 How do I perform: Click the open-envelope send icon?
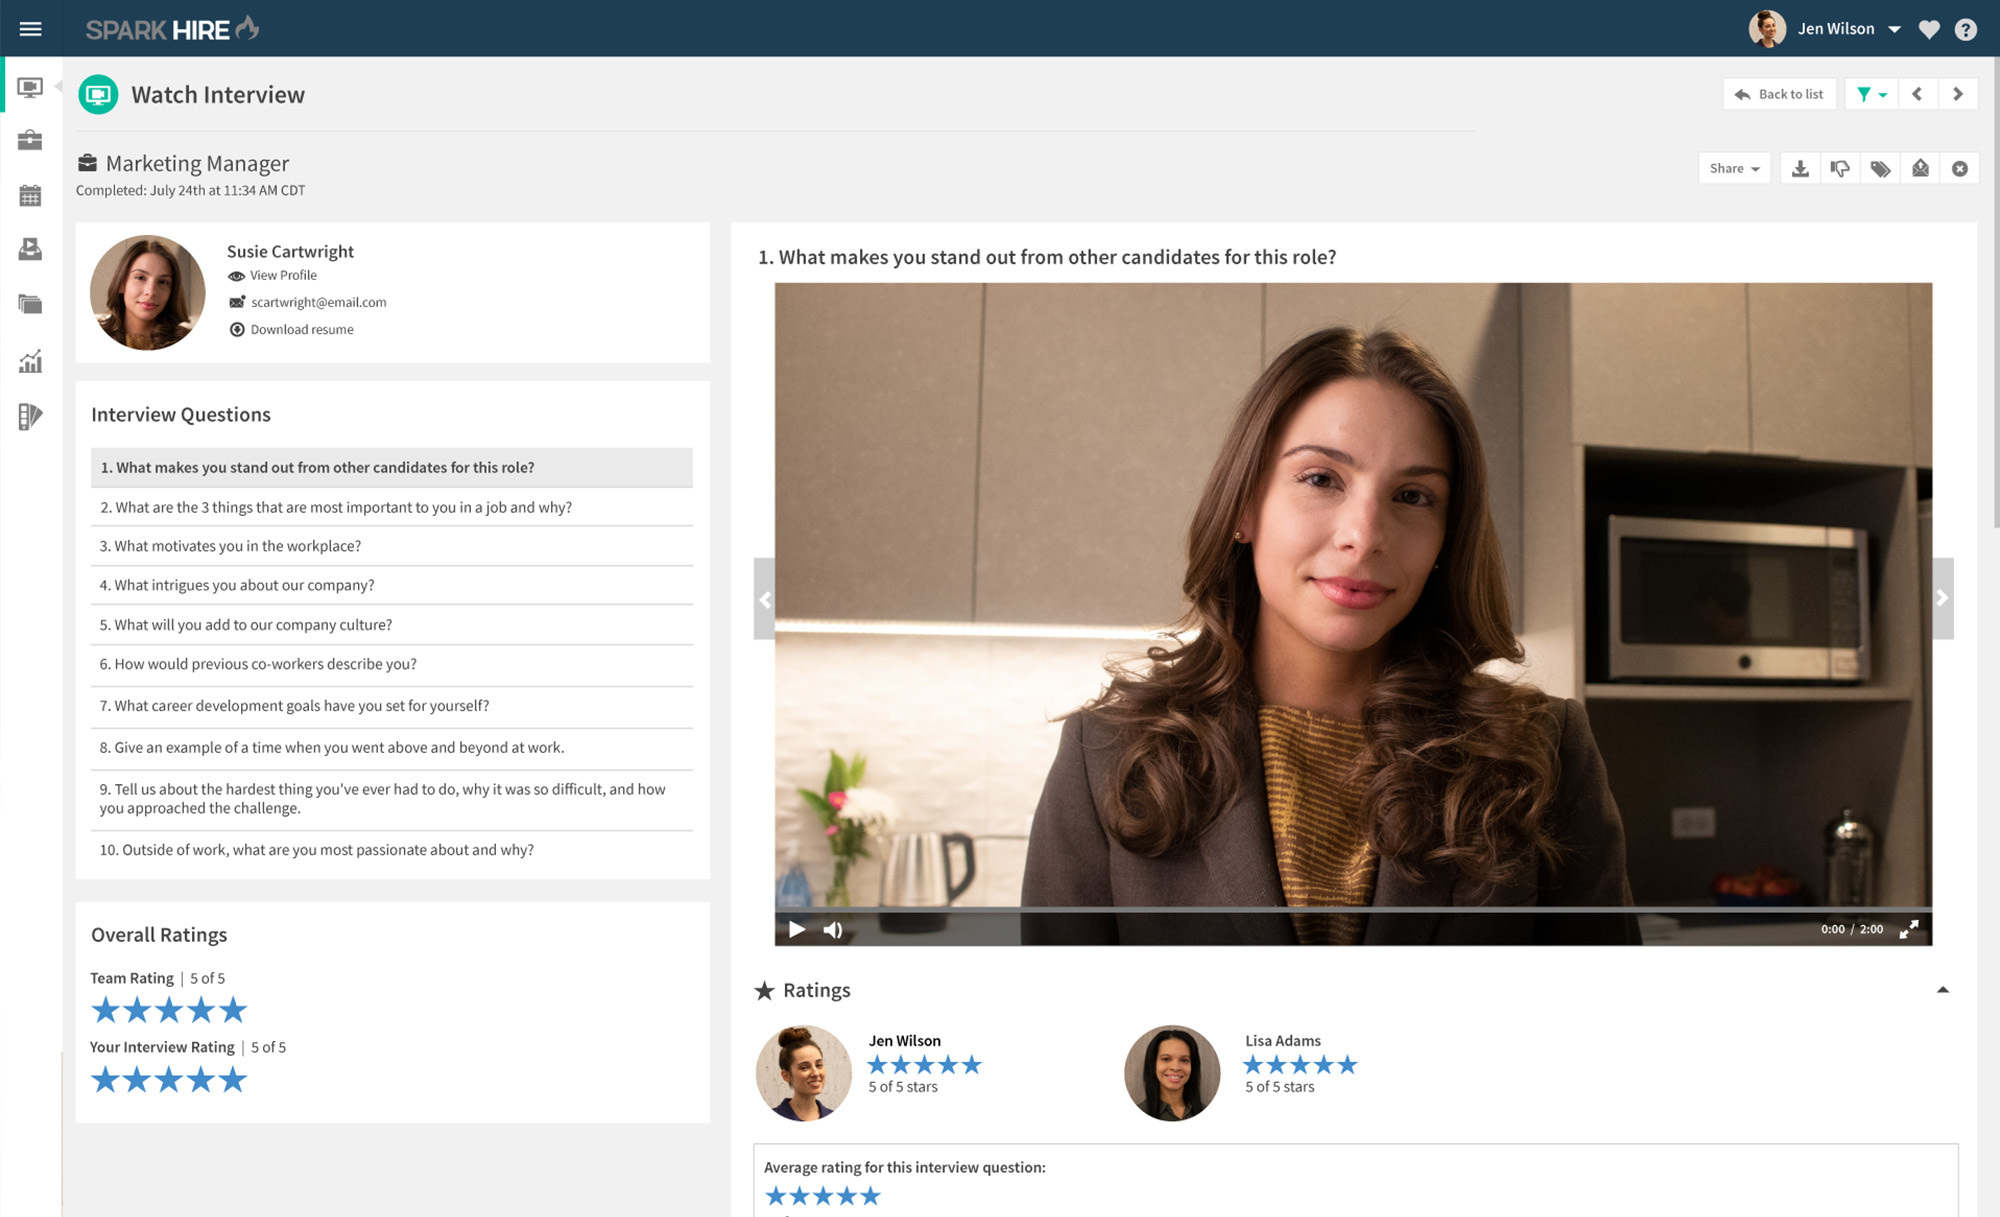1920,168
